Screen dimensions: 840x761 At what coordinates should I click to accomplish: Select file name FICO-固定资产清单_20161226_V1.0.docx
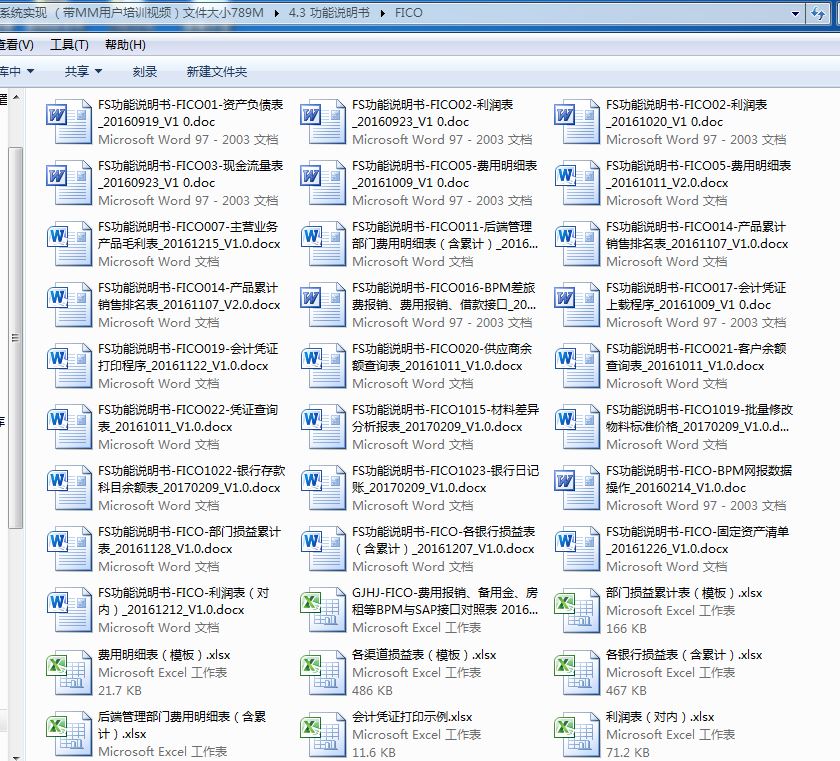(x=697, y=540)
